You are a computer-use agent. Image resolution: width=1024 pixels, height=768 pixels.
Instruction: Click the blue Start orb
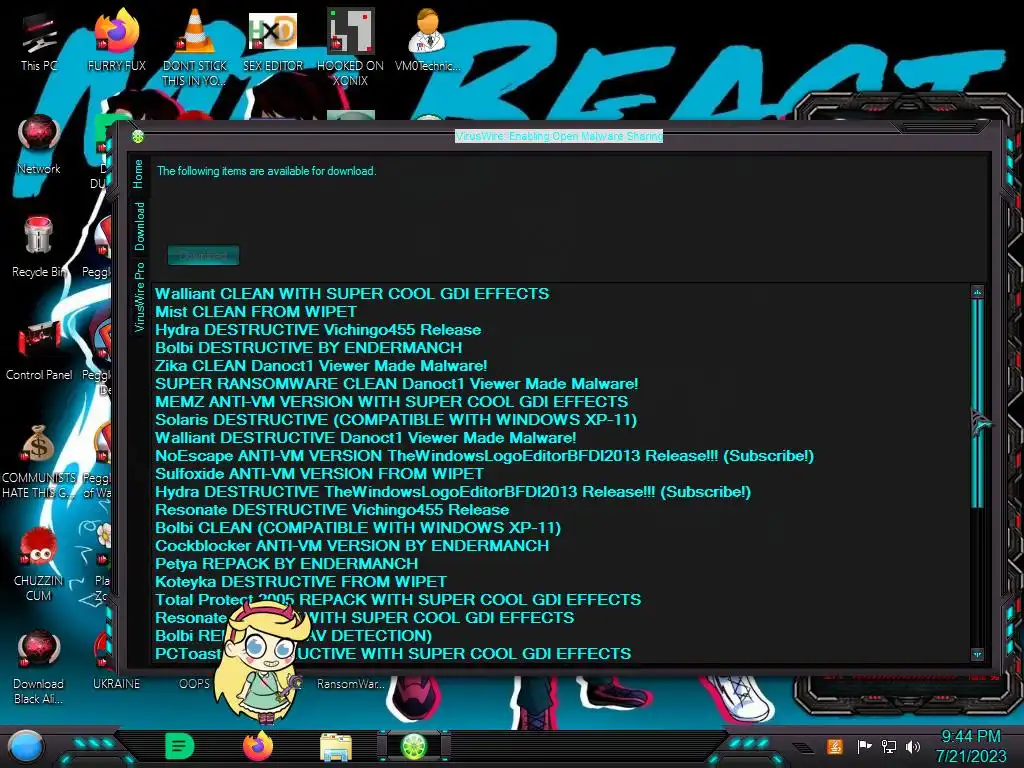pos(27,746)
